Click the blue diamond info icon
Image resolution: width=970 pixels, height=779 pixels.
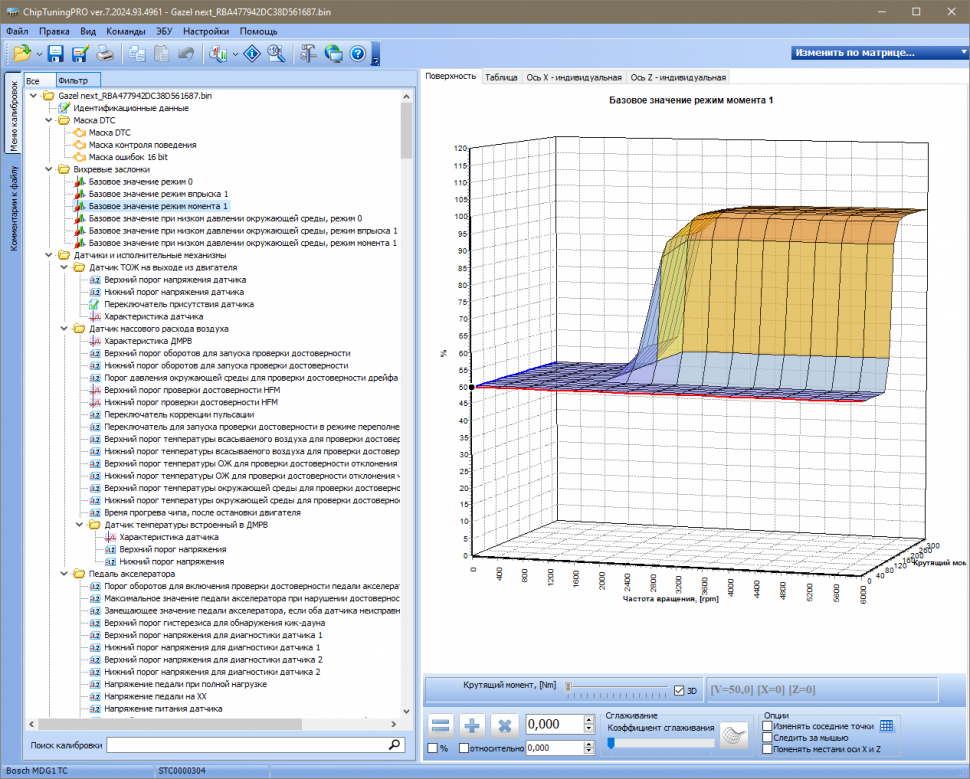click(253, 53)
